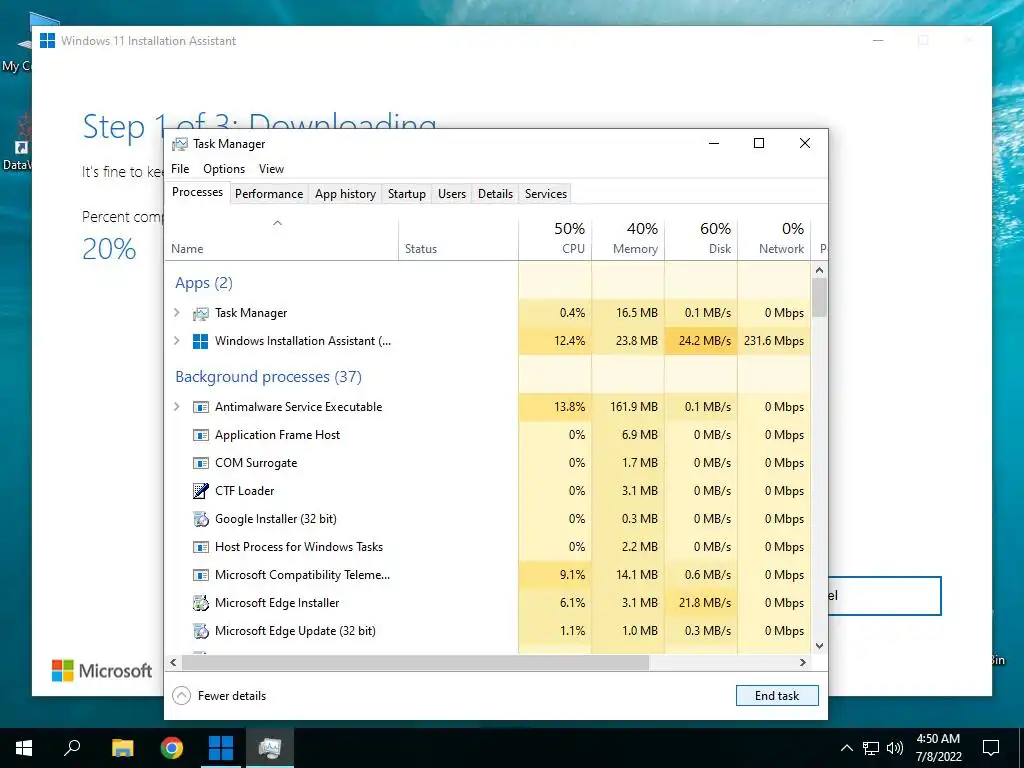Open the notification center icon
Screen dimensions: 1024x768
(x=991, y=748)
